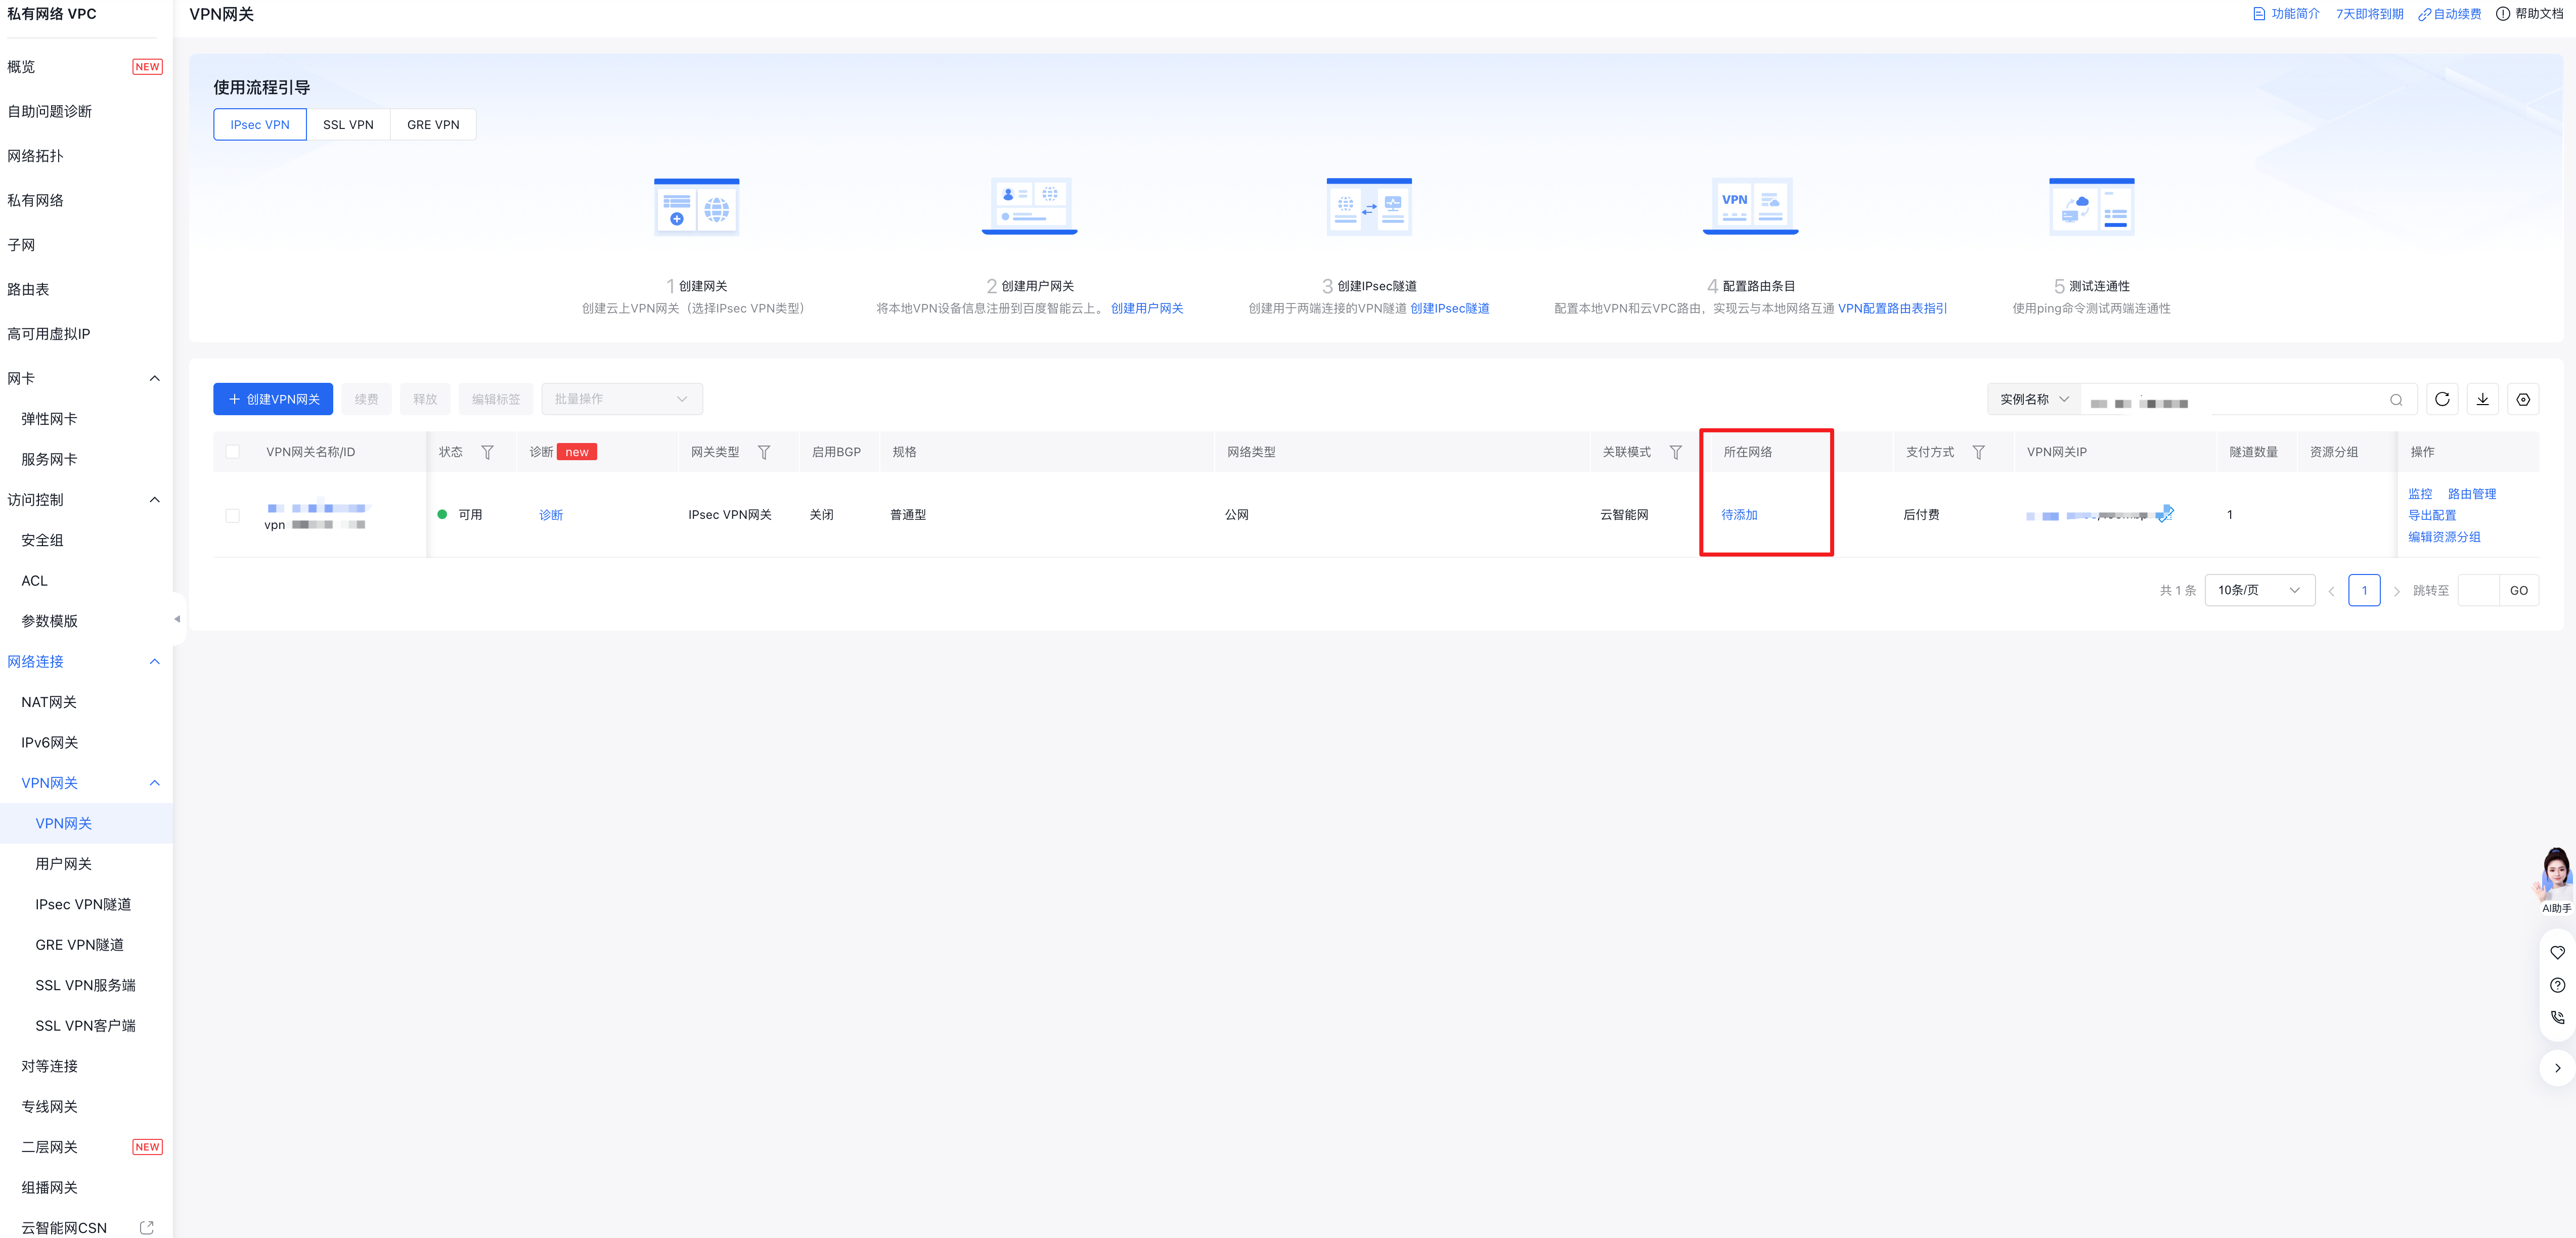
Task: Collapse the 网卡 sidebar section
Action: [154, 378]
